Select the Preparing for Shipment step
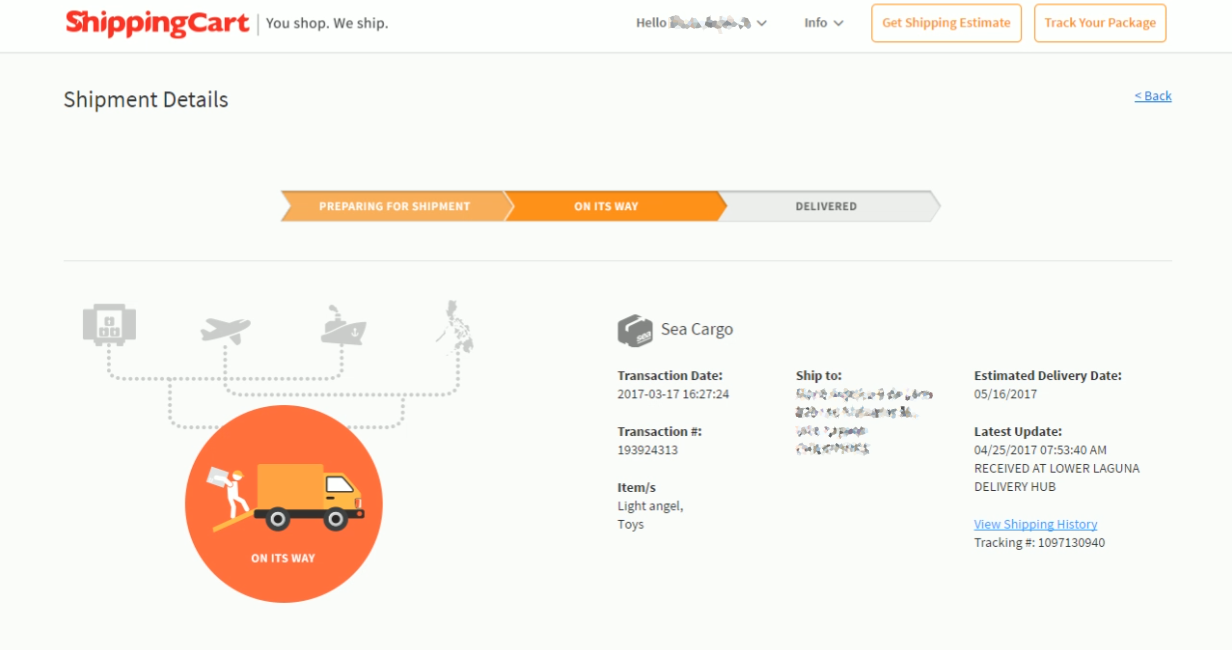 (394, 206)
